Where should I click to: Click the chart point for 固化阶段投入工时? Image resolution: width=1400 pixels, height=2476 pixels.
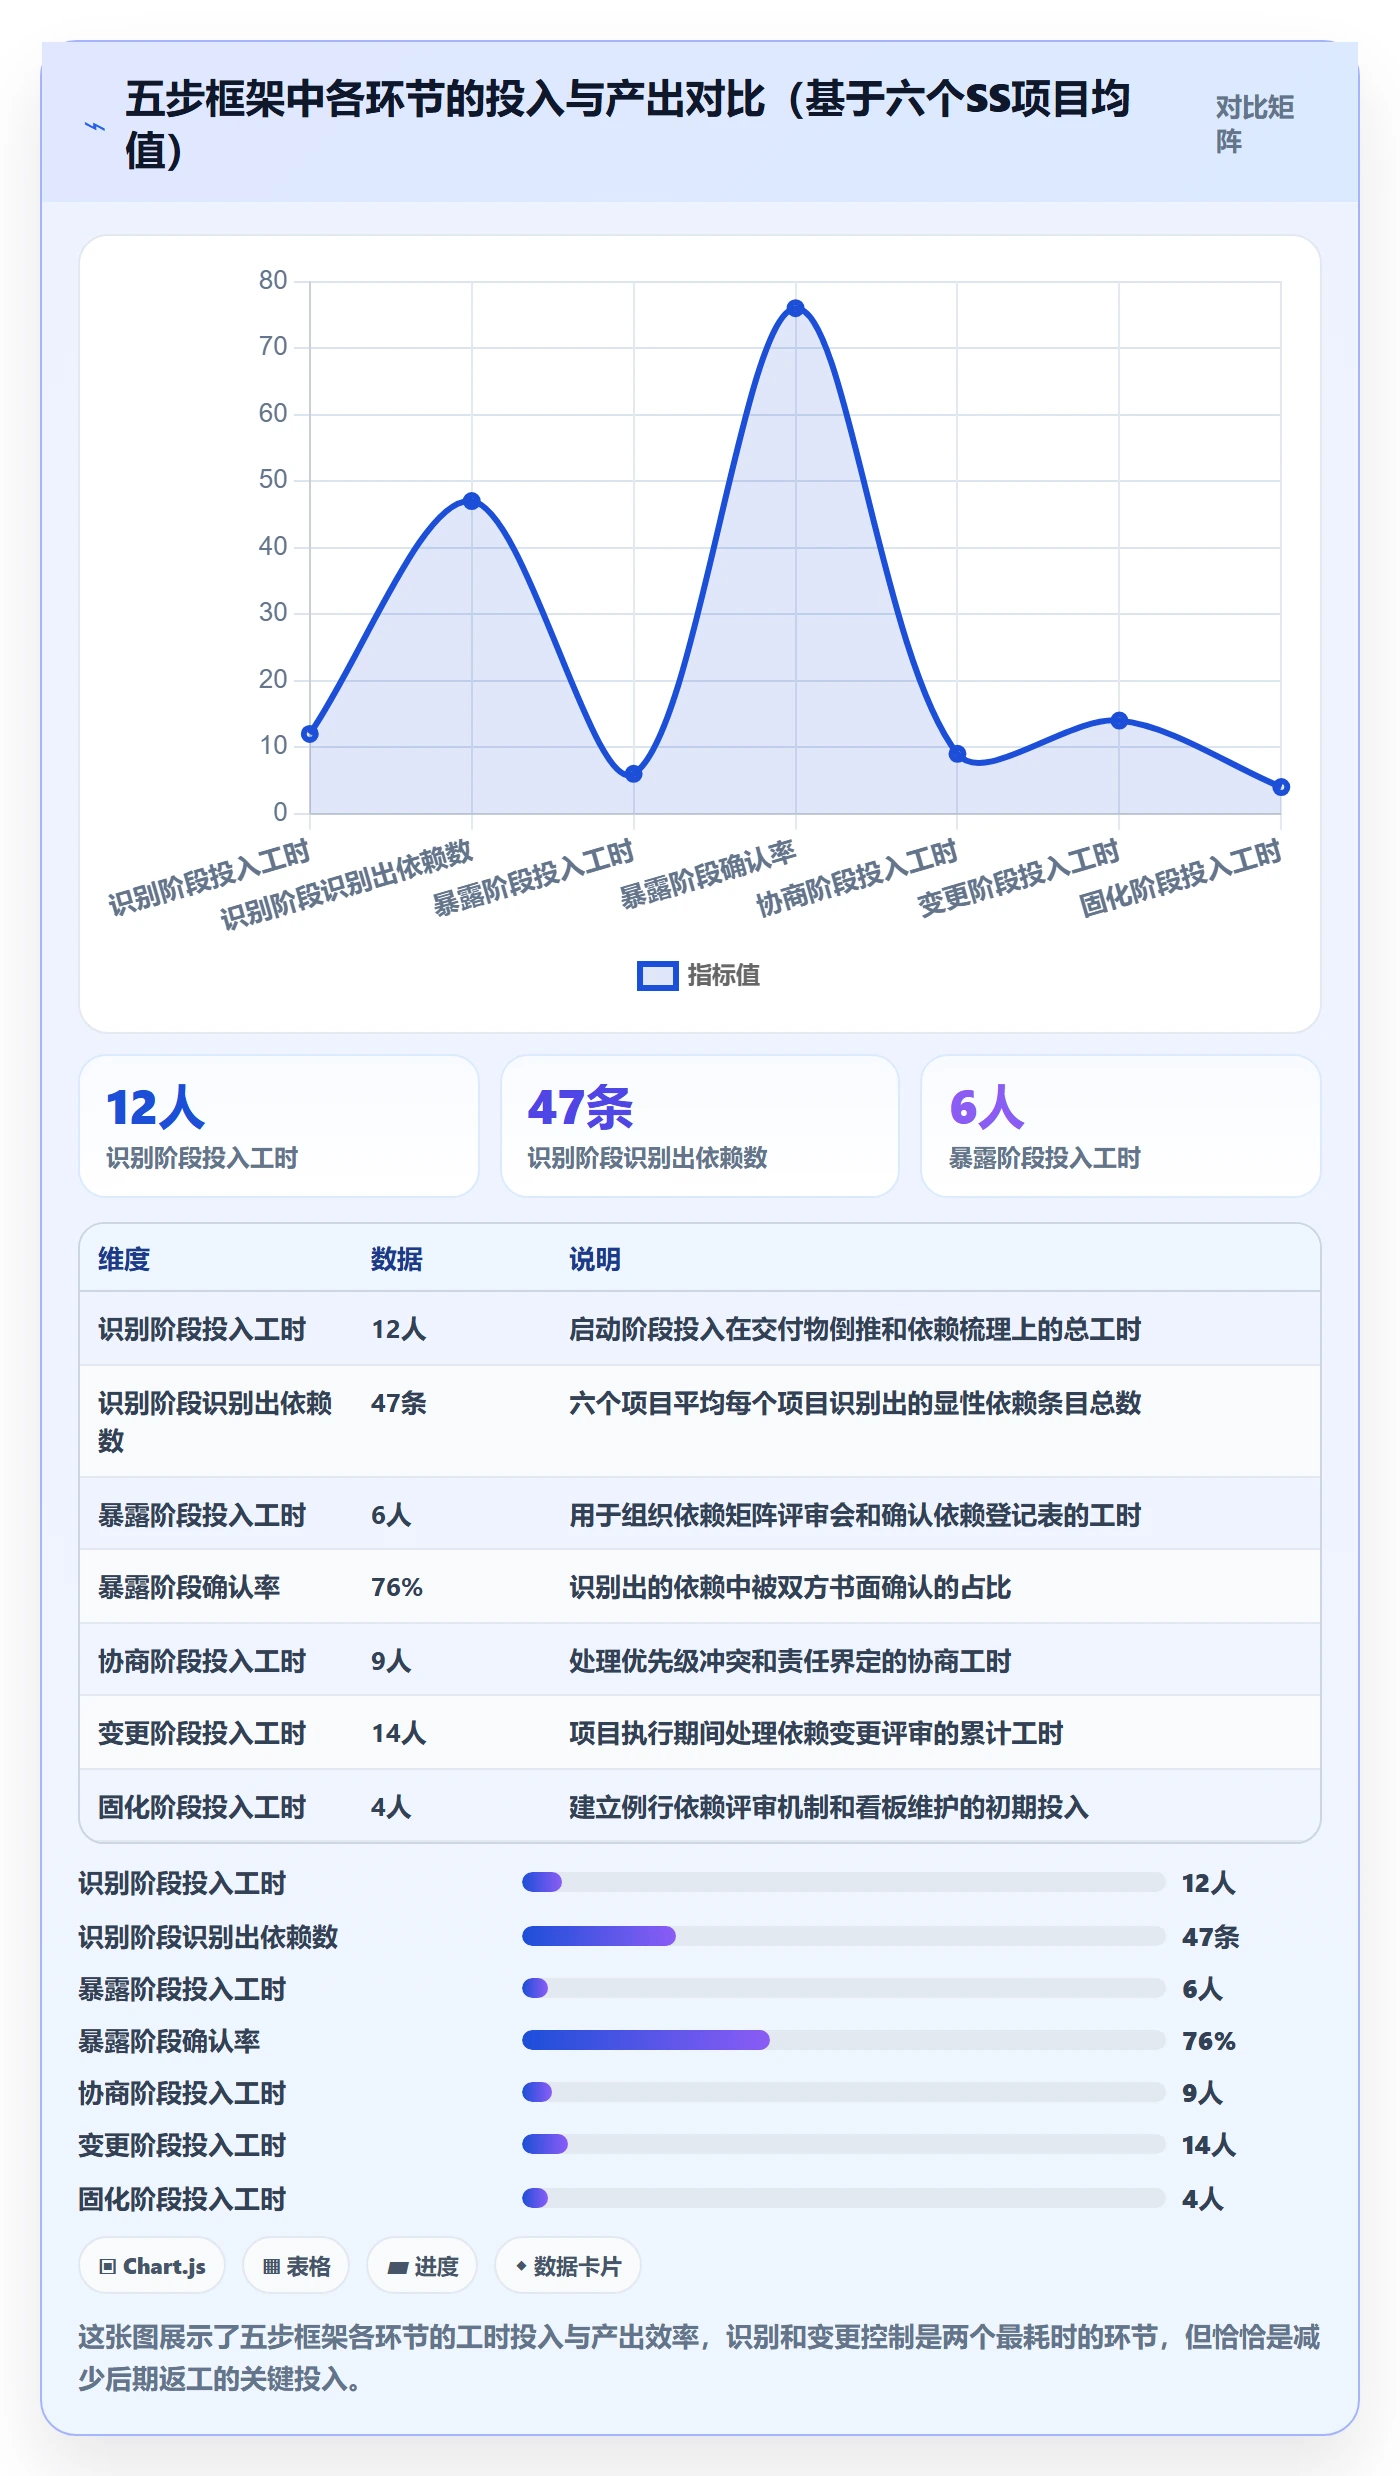click(1281, 787)
